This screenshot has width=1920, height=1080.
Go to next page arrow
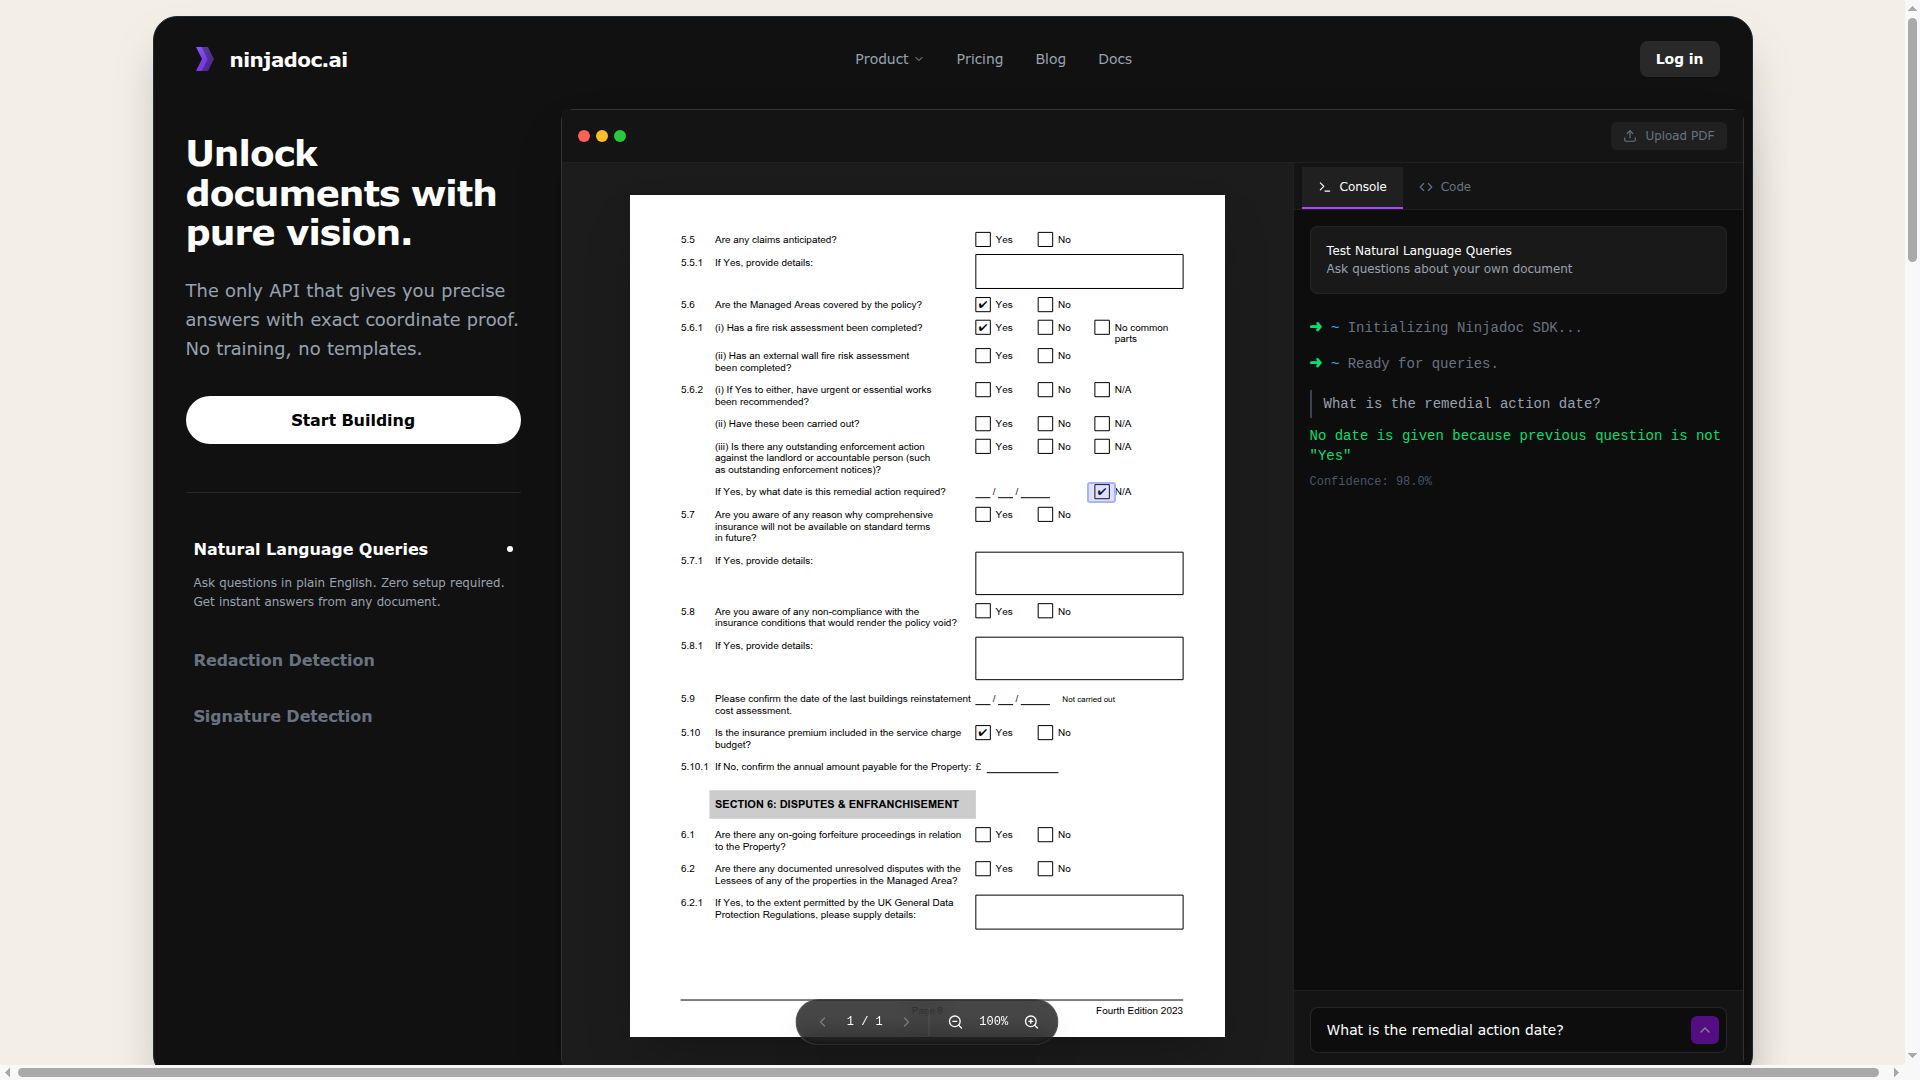906,1021
